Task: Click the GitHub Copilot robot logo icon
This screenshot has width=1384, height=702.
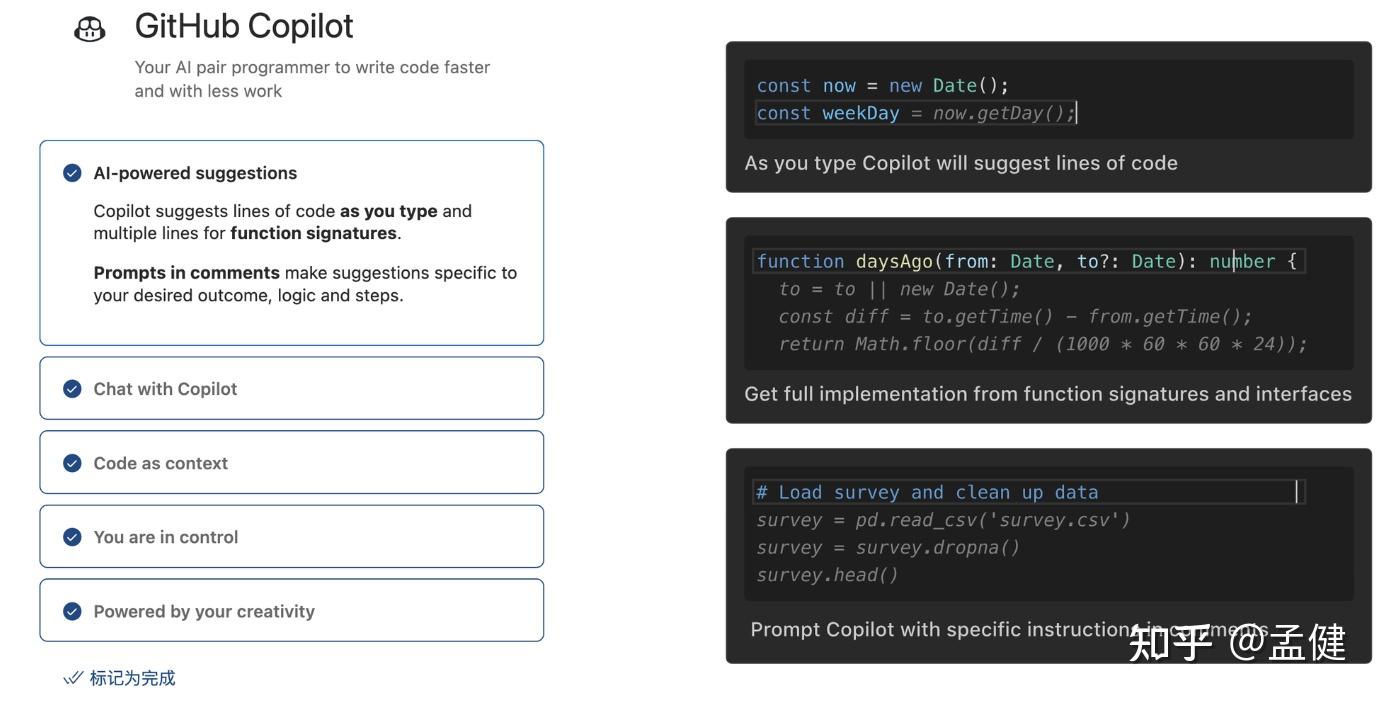Action: 89,28
